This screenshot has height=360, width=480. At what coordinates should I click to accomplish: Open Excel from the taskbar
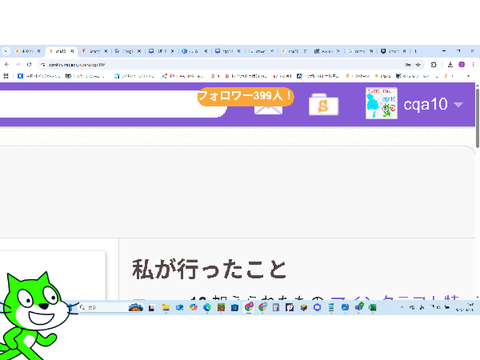pos(373,307)
